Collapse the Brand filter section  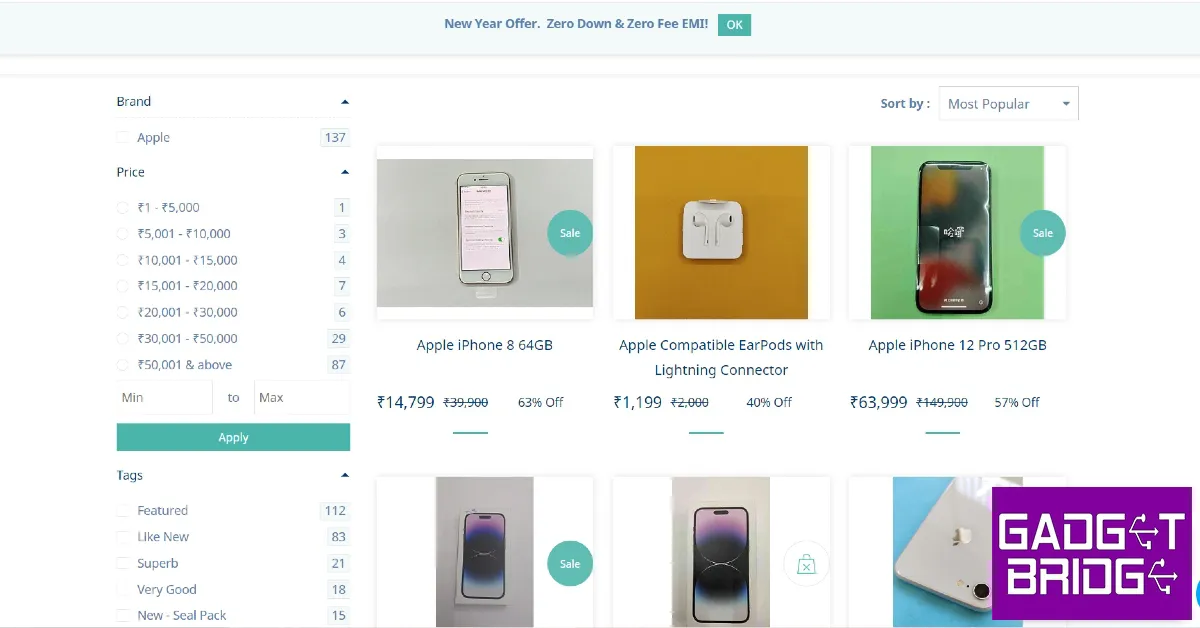tap(345, 102)
